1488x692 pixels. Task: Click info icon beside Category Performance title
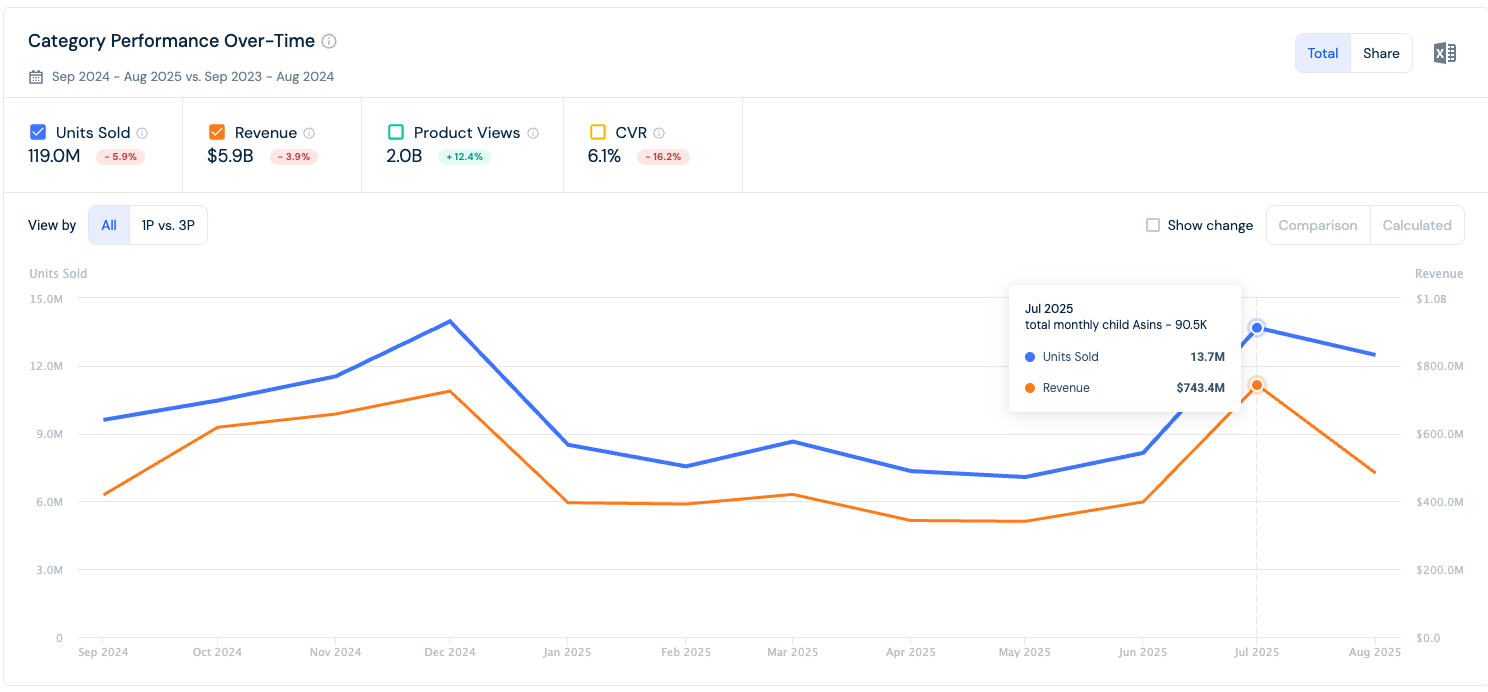click(329, 42)
